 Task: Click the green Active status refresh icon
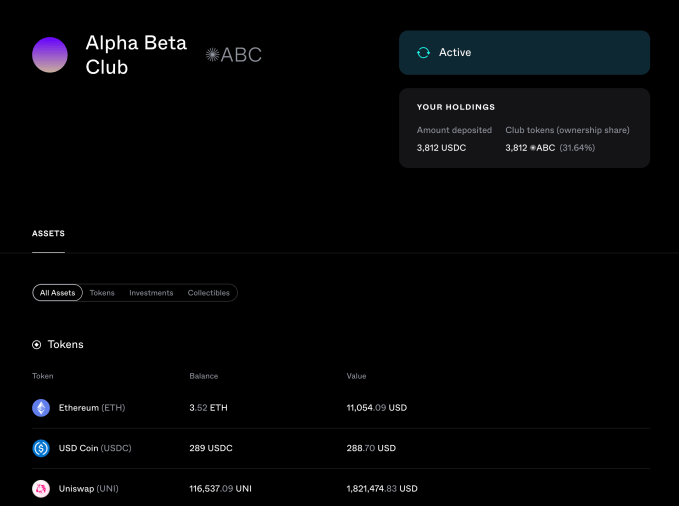tap(423, 52)
